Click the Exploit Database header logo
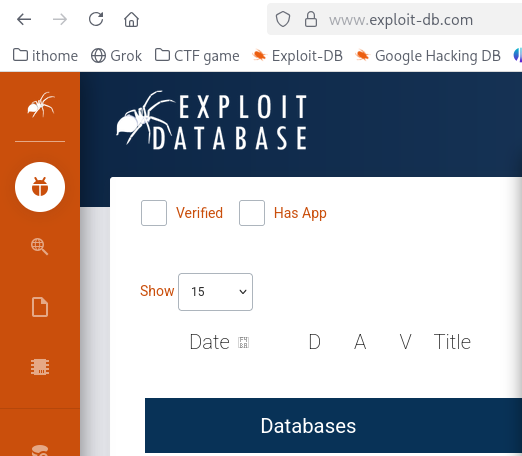Viewport: 522px width, 456px height. coord(211,121)
